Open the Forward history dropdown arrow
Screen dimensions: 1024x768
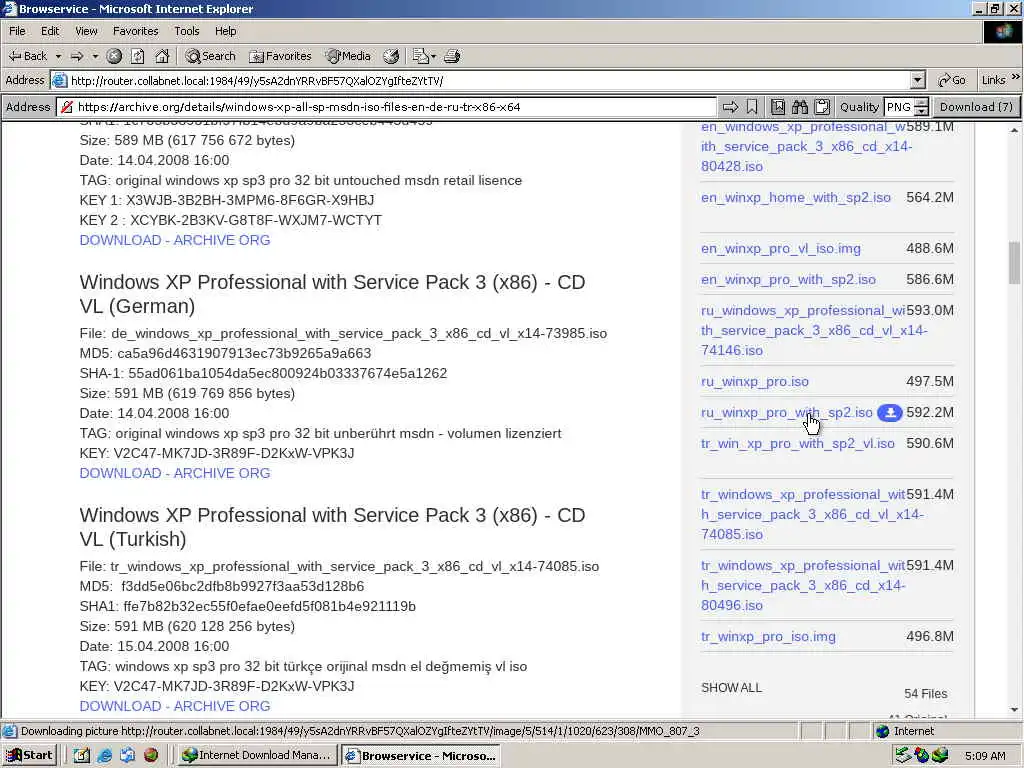click(95, 56)
